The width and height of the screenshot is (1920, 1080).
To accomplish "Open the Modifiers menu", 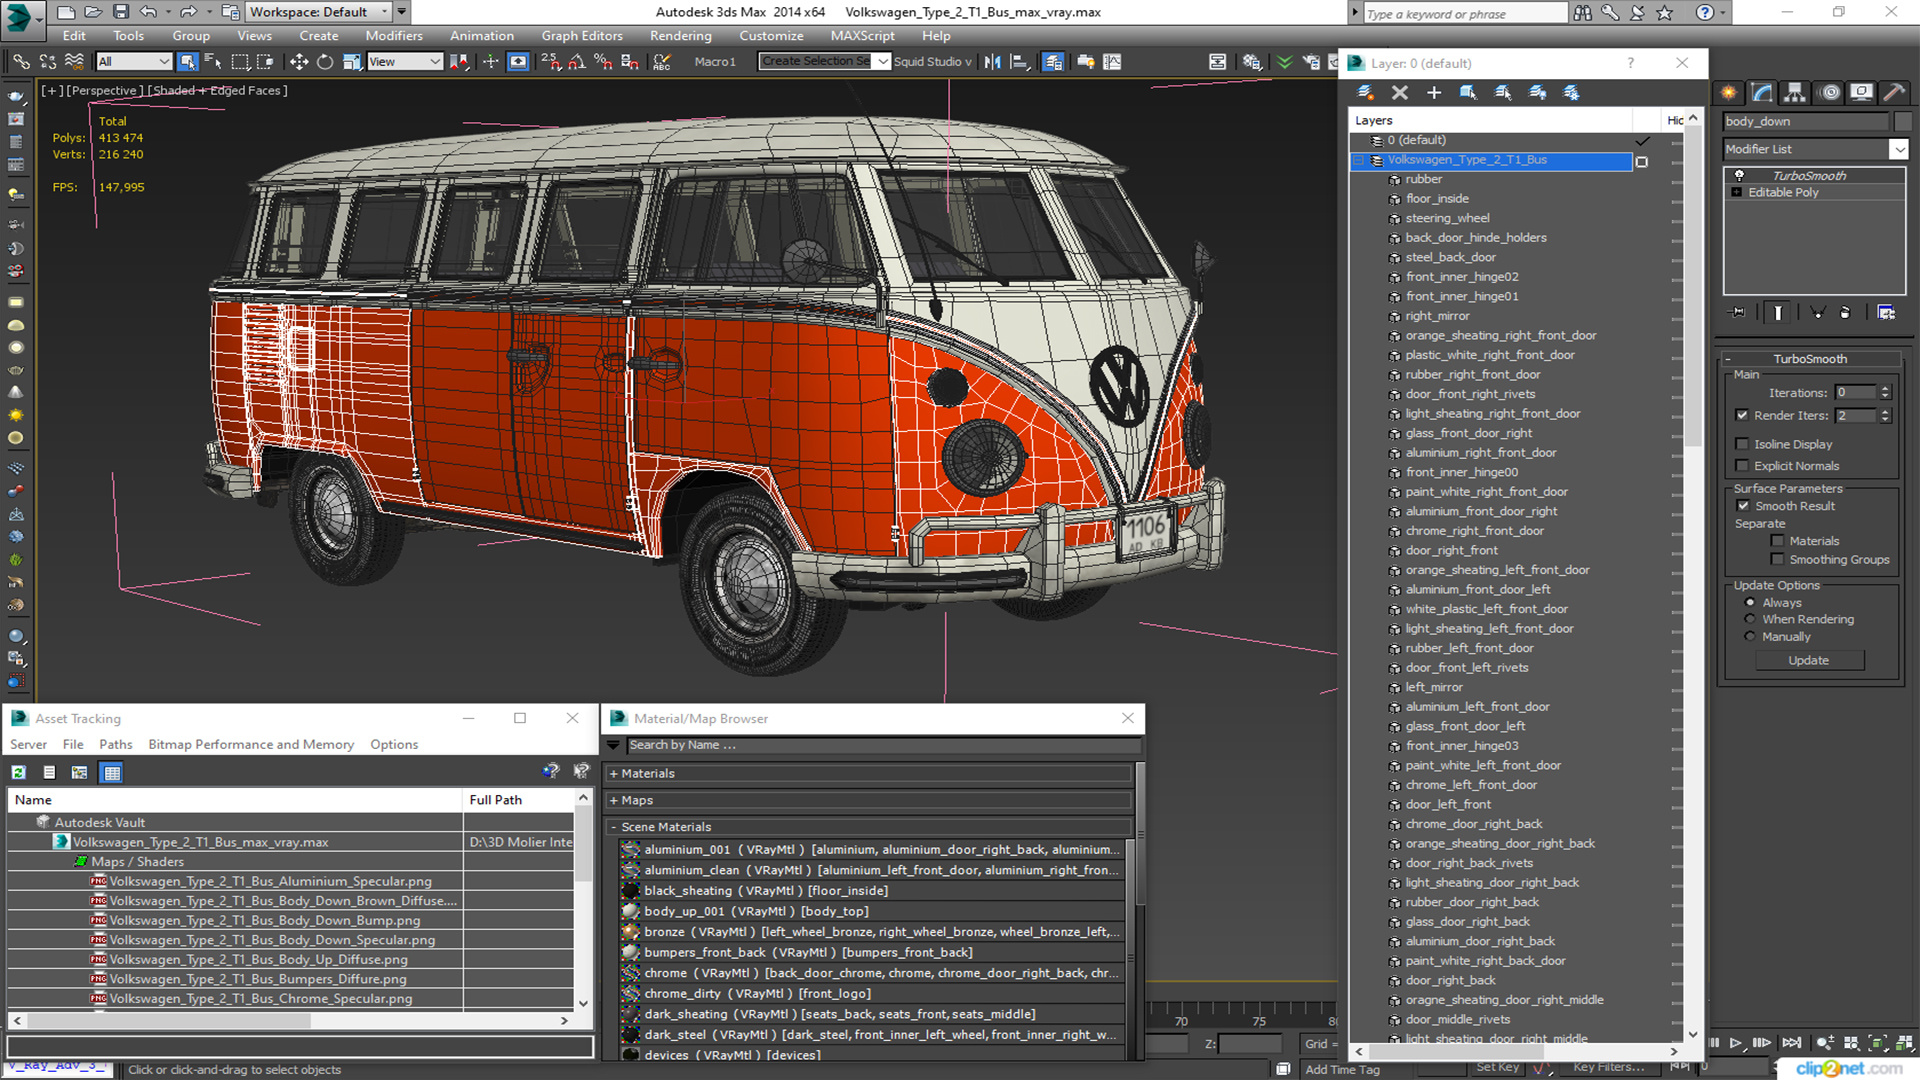I will [x=394, y=36].
